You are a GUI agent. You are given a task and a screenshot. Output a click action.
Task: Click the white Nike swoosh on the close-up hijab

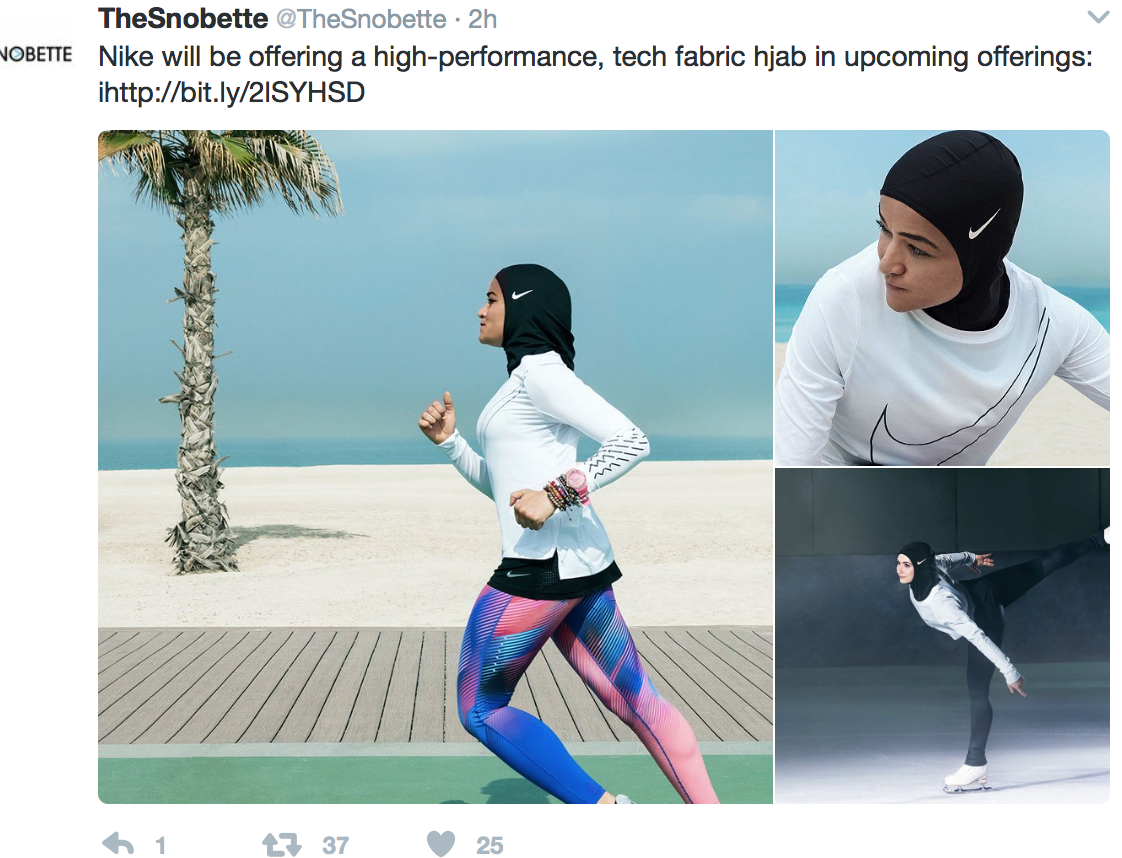click(985, 224)
